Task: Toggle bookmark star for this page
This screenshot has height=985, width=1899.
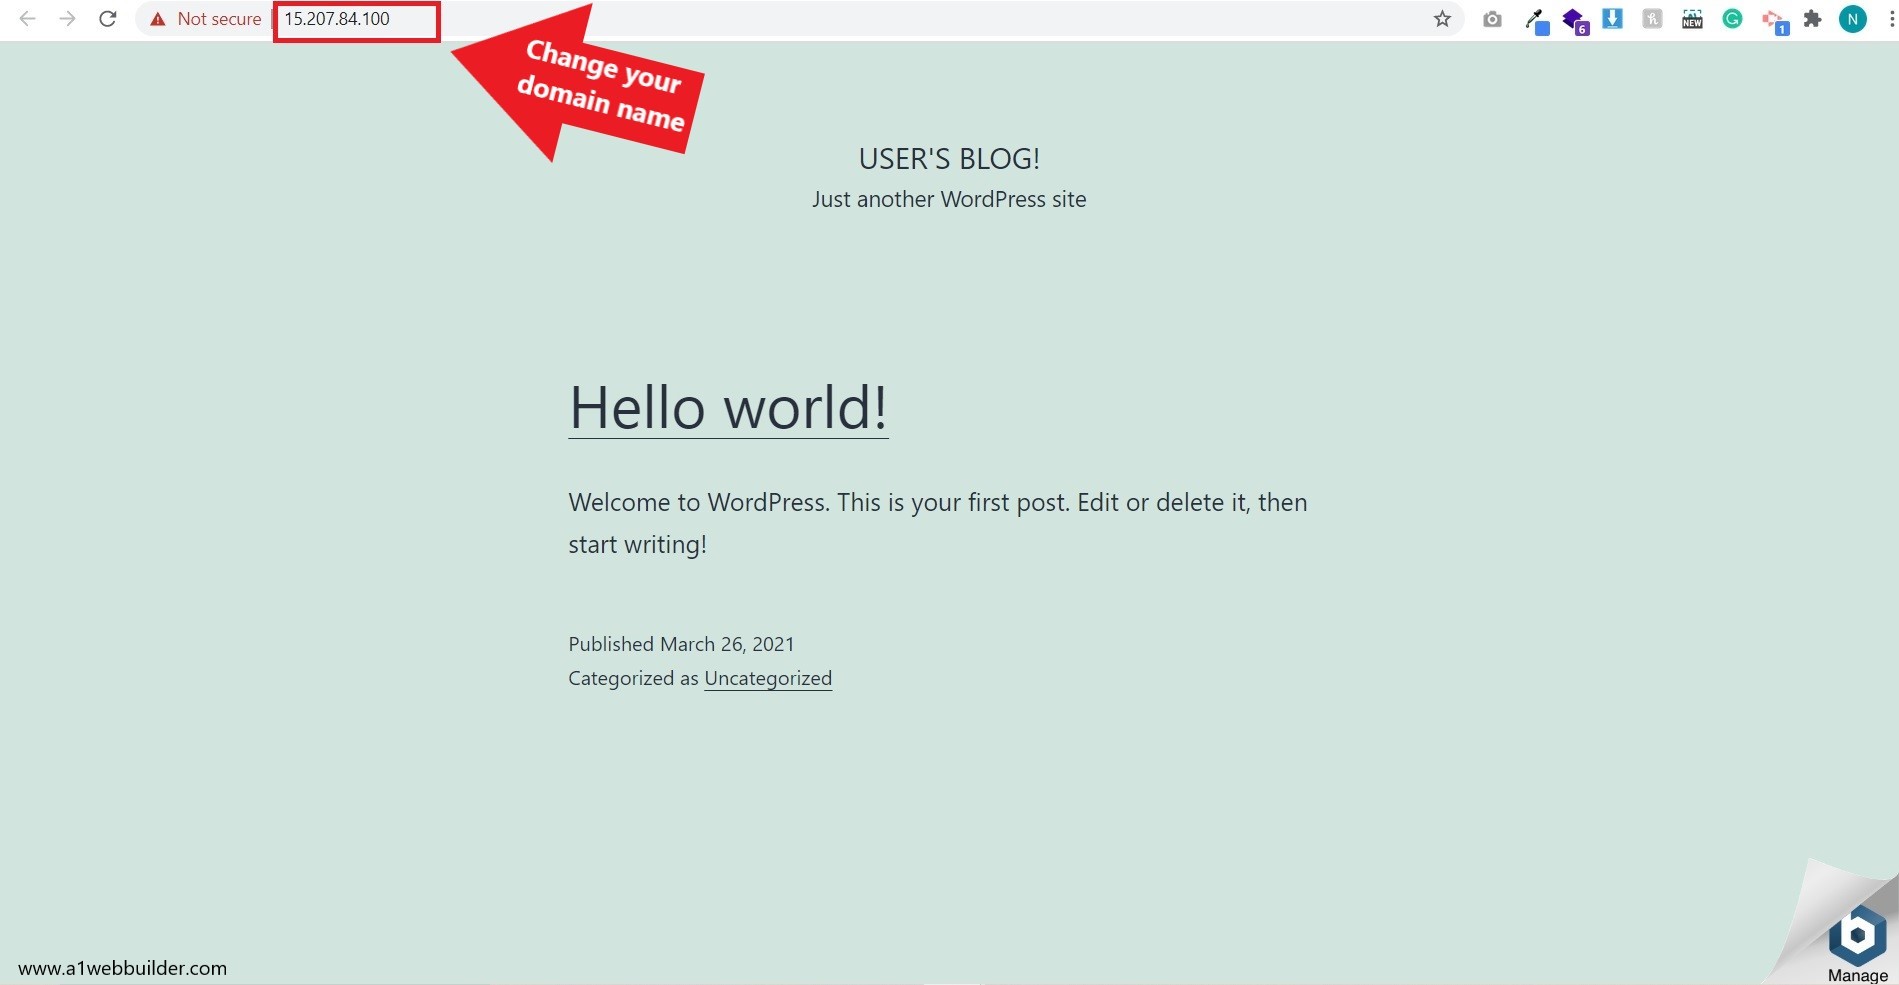Action: [1441, 18]
